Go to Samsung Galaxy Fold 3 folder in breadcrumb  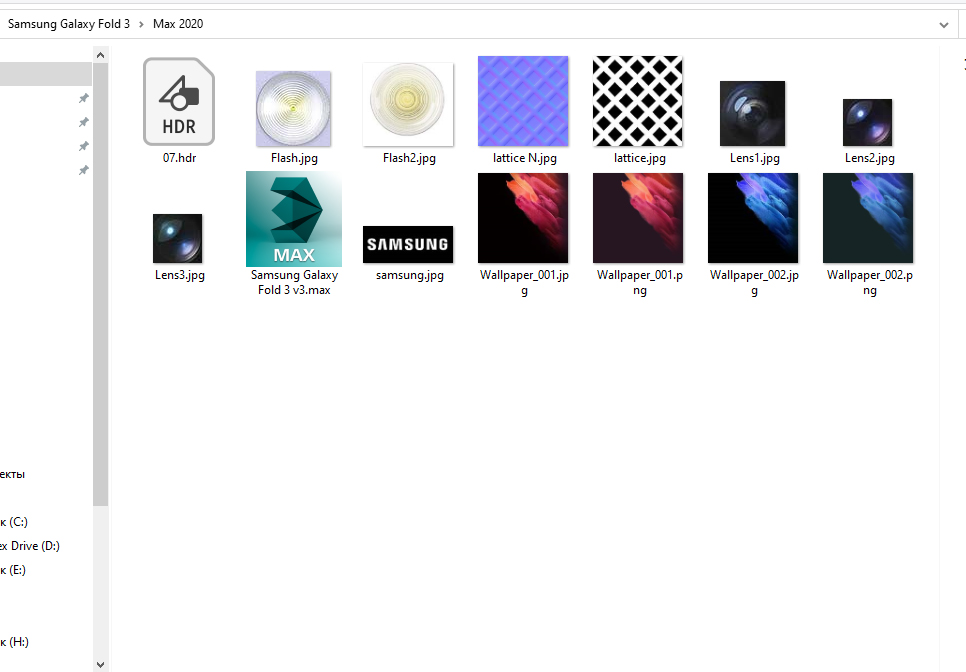click(x=69, y=24)
